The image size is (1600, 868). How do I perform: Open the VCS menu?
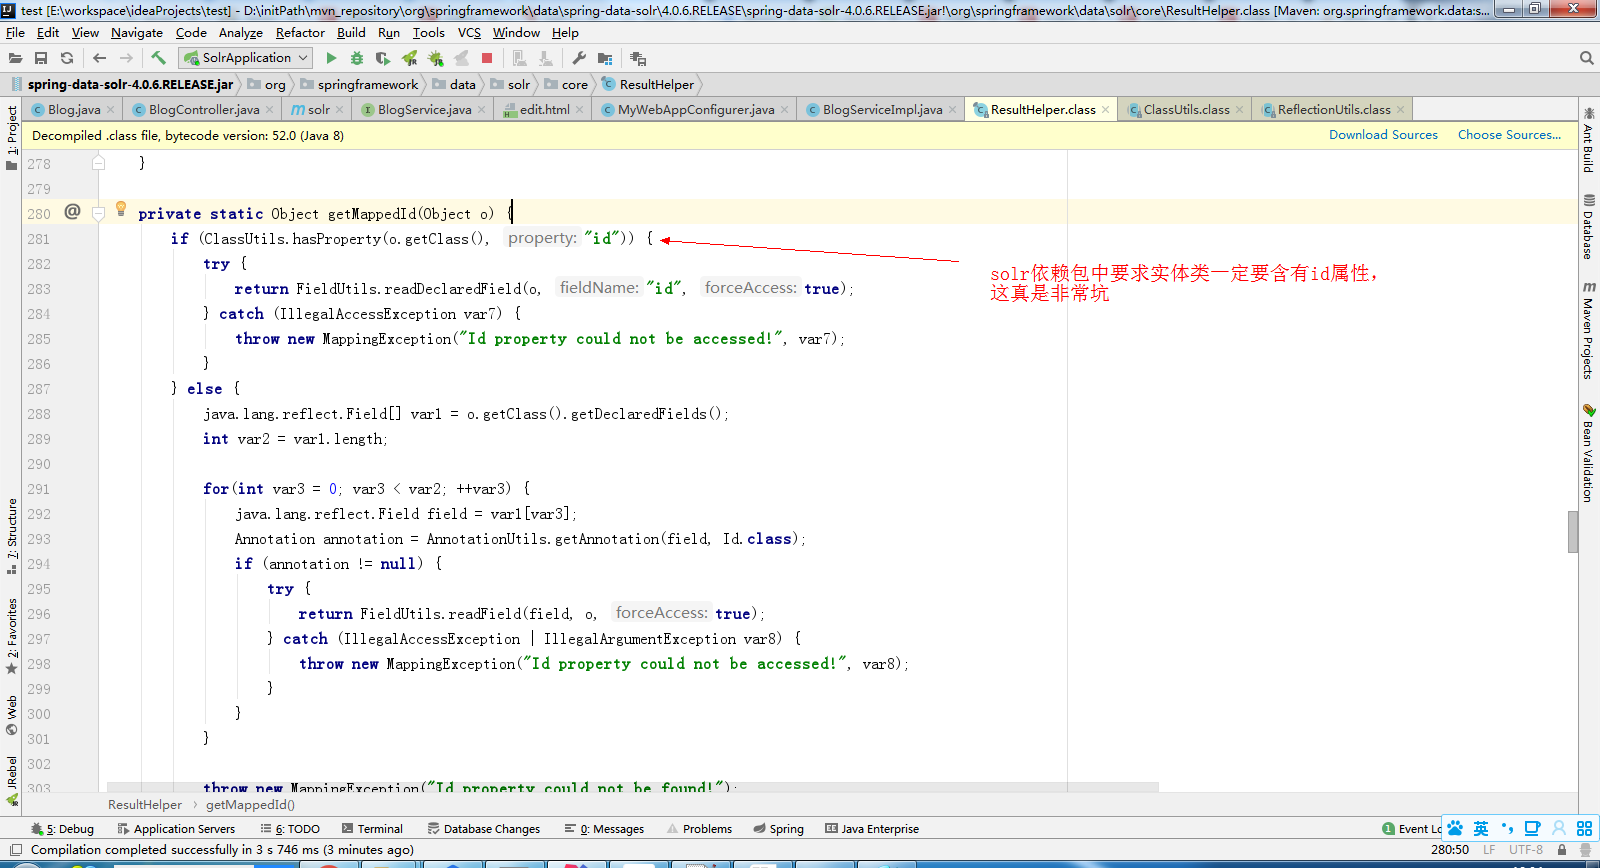click(x=469, y=33)
